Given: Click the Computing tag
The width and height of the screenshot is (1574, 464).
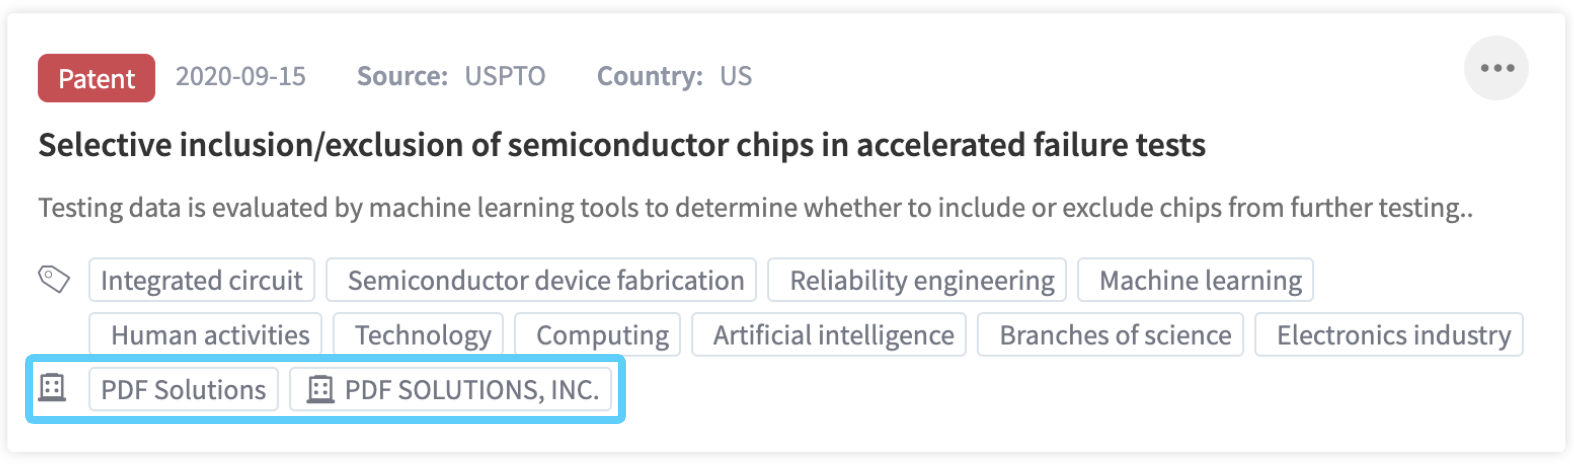Looking at the screenshot, I should 602,335.
